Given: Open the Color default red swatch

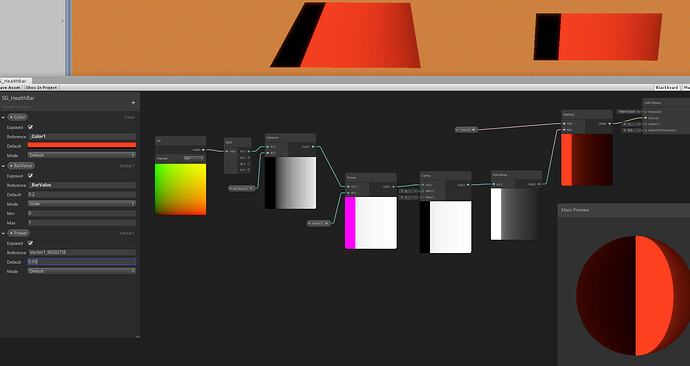Looking at the screenshot, I should click(81, 145).
